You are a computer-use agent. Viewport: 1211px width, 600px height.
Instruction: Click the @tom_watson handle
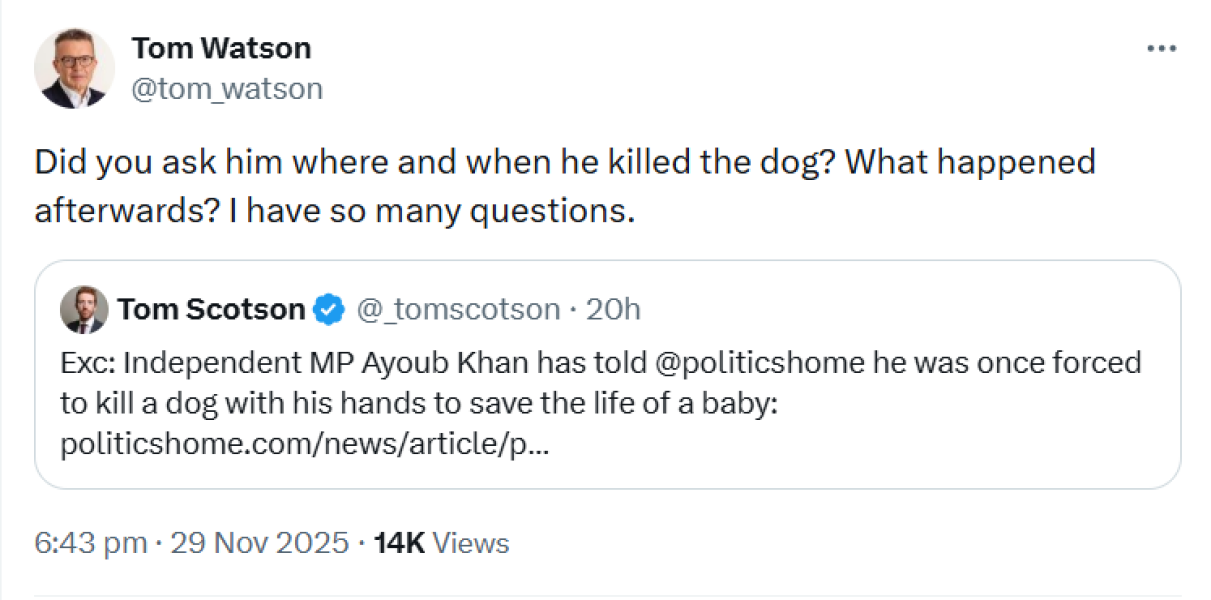(227, 88)
